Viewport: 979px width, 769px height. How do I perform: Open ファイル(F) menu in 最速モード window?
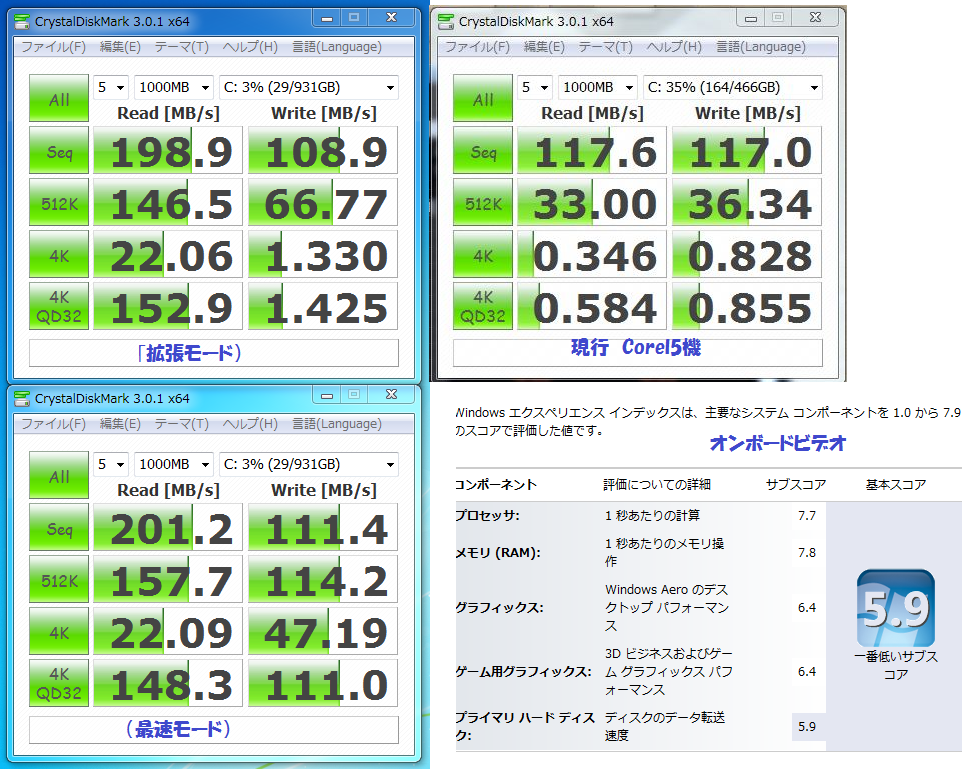coord(53,424)
